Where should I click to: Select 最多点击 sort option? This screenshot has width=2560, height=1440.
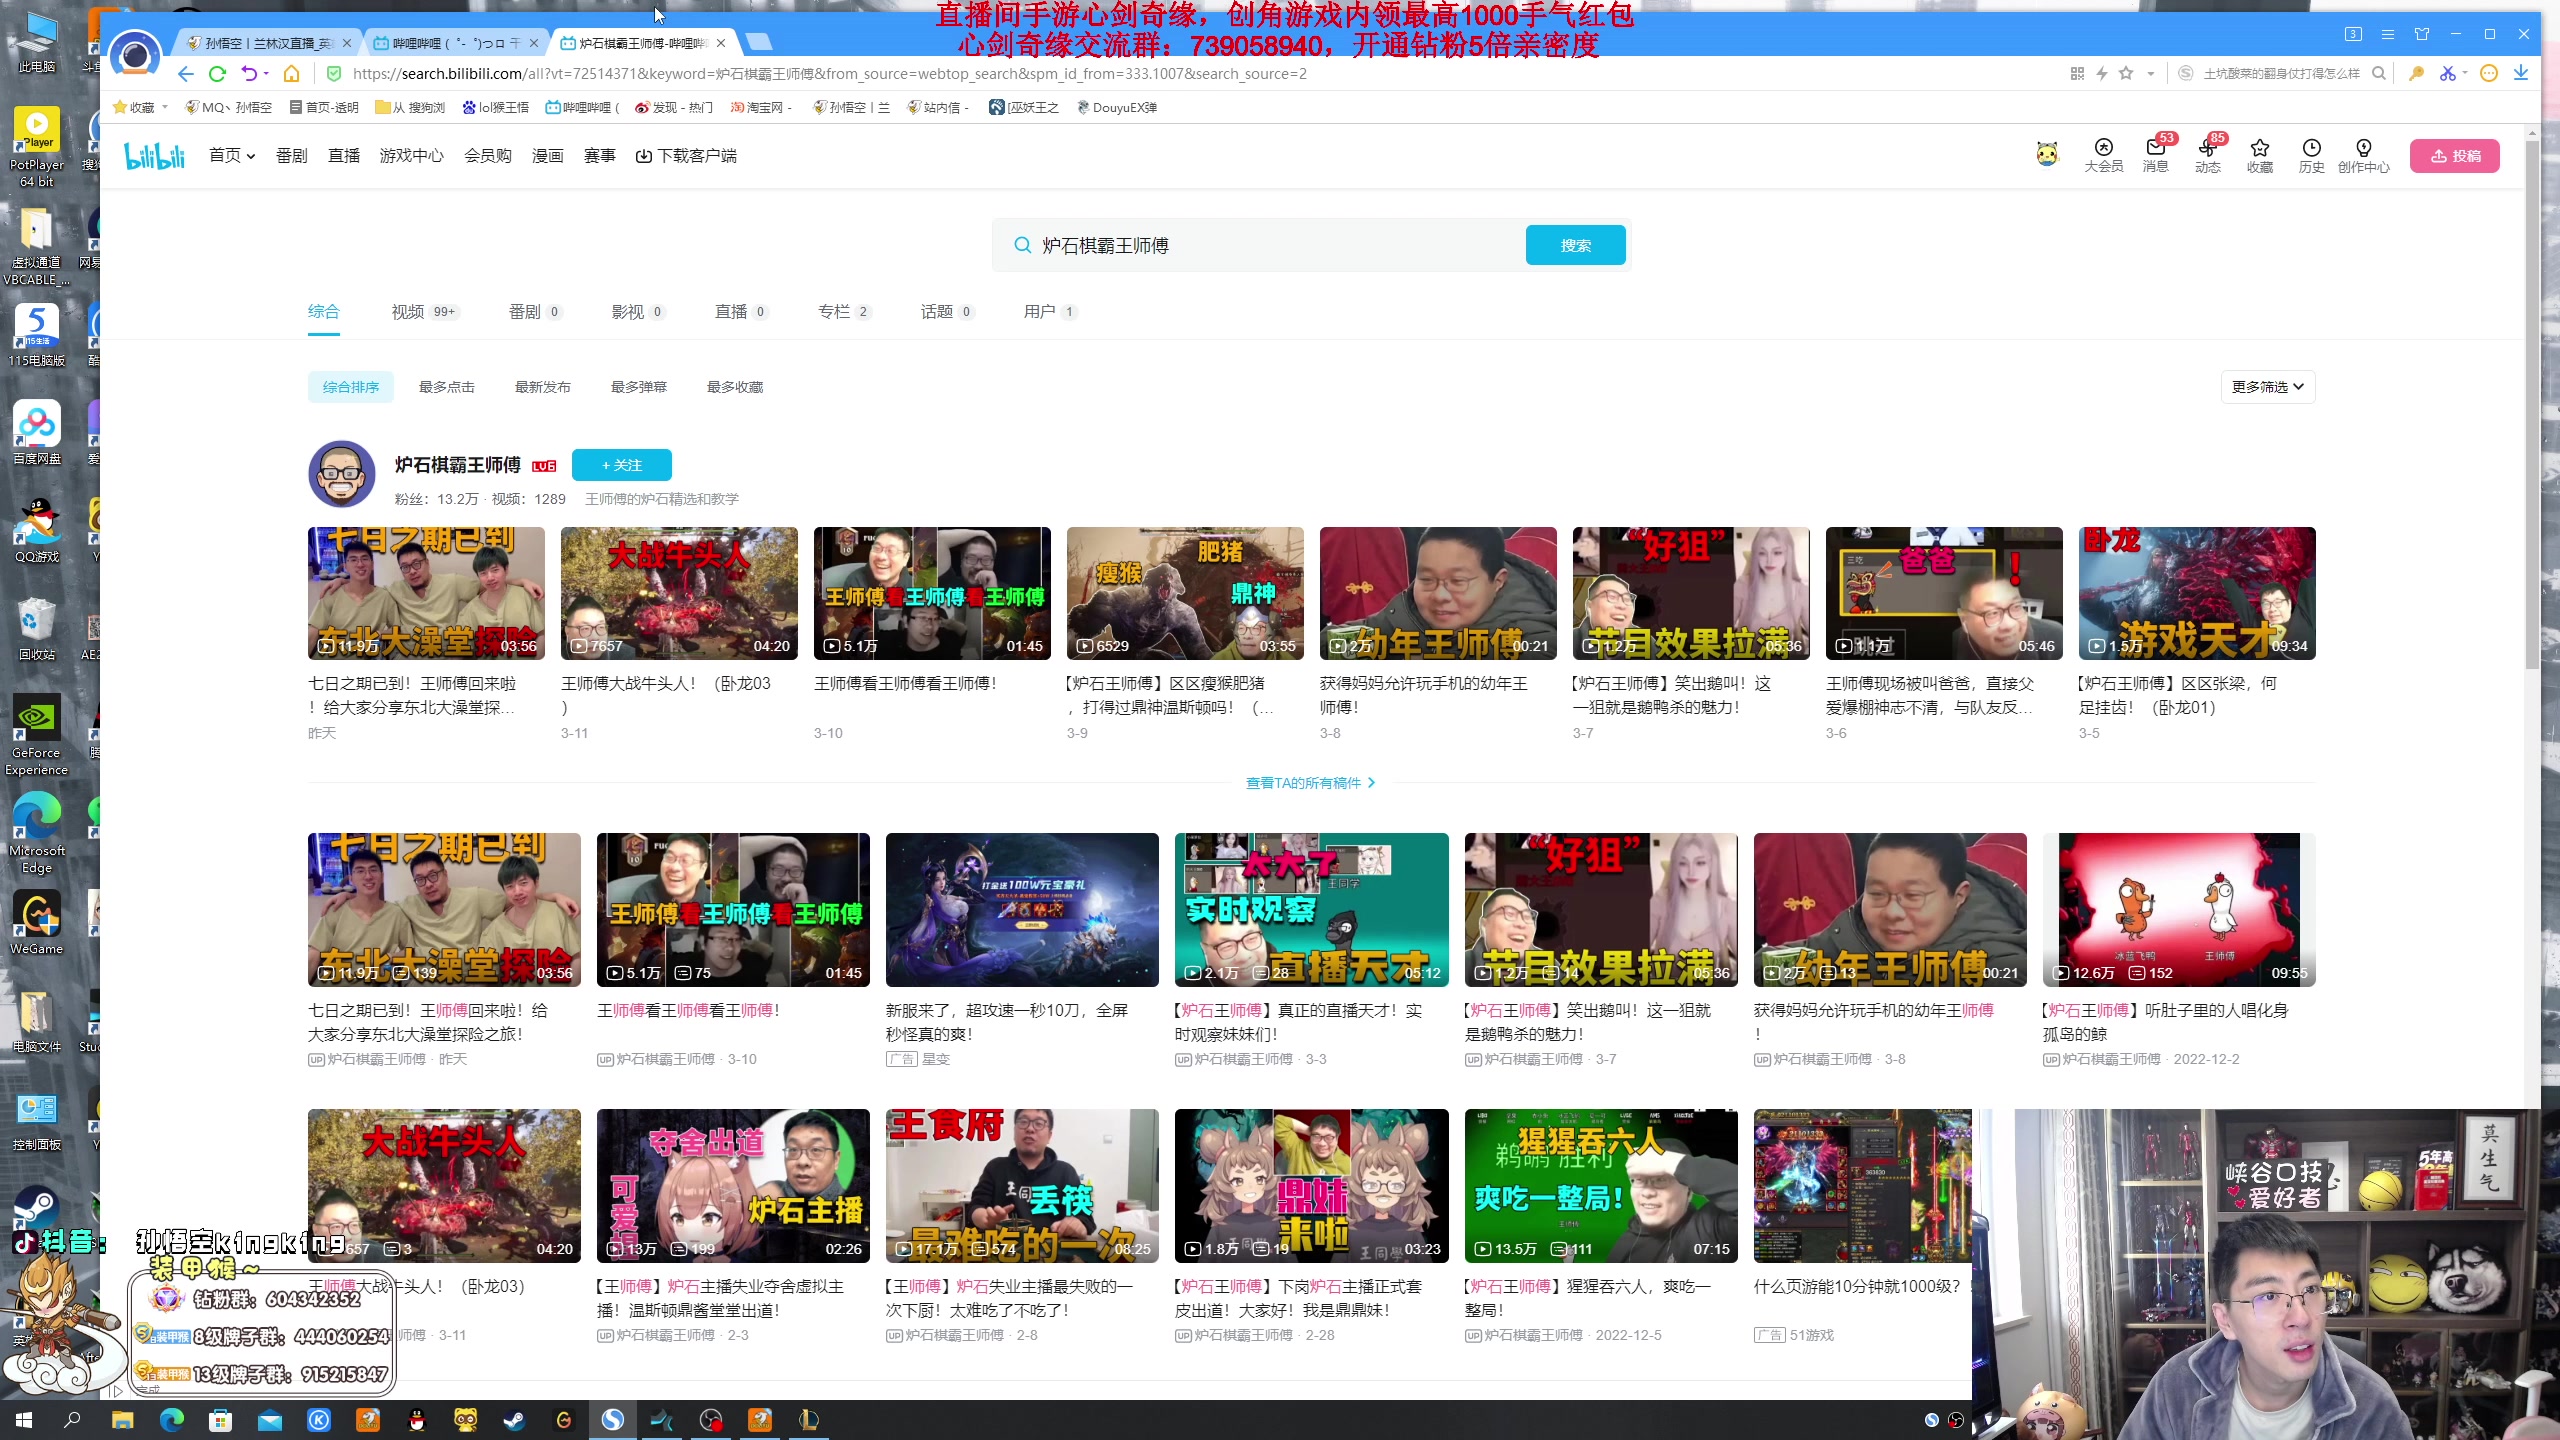[446, 387]
